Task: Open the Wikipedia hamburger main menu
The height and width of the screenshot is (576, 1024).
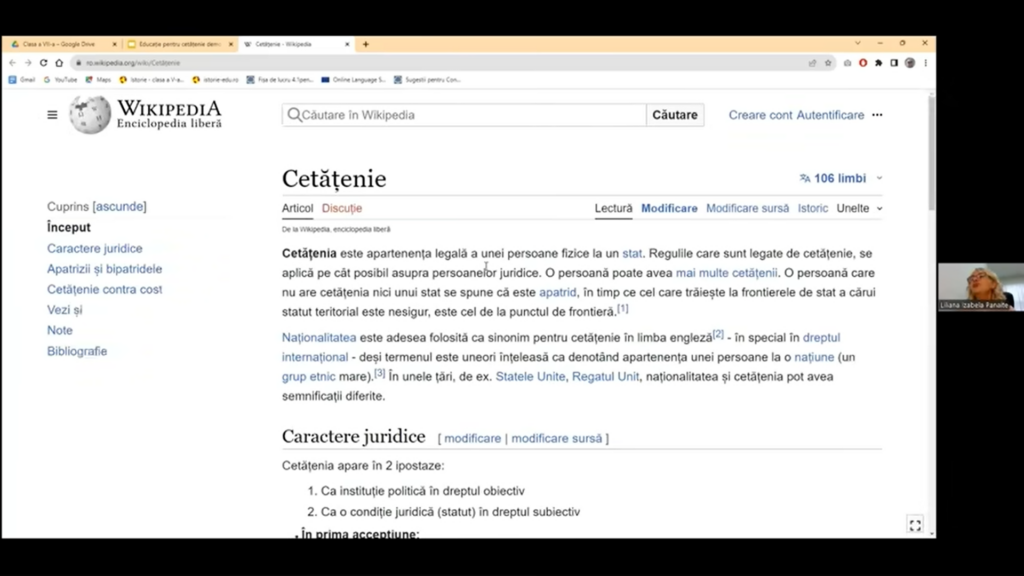Action: point(52,115)
